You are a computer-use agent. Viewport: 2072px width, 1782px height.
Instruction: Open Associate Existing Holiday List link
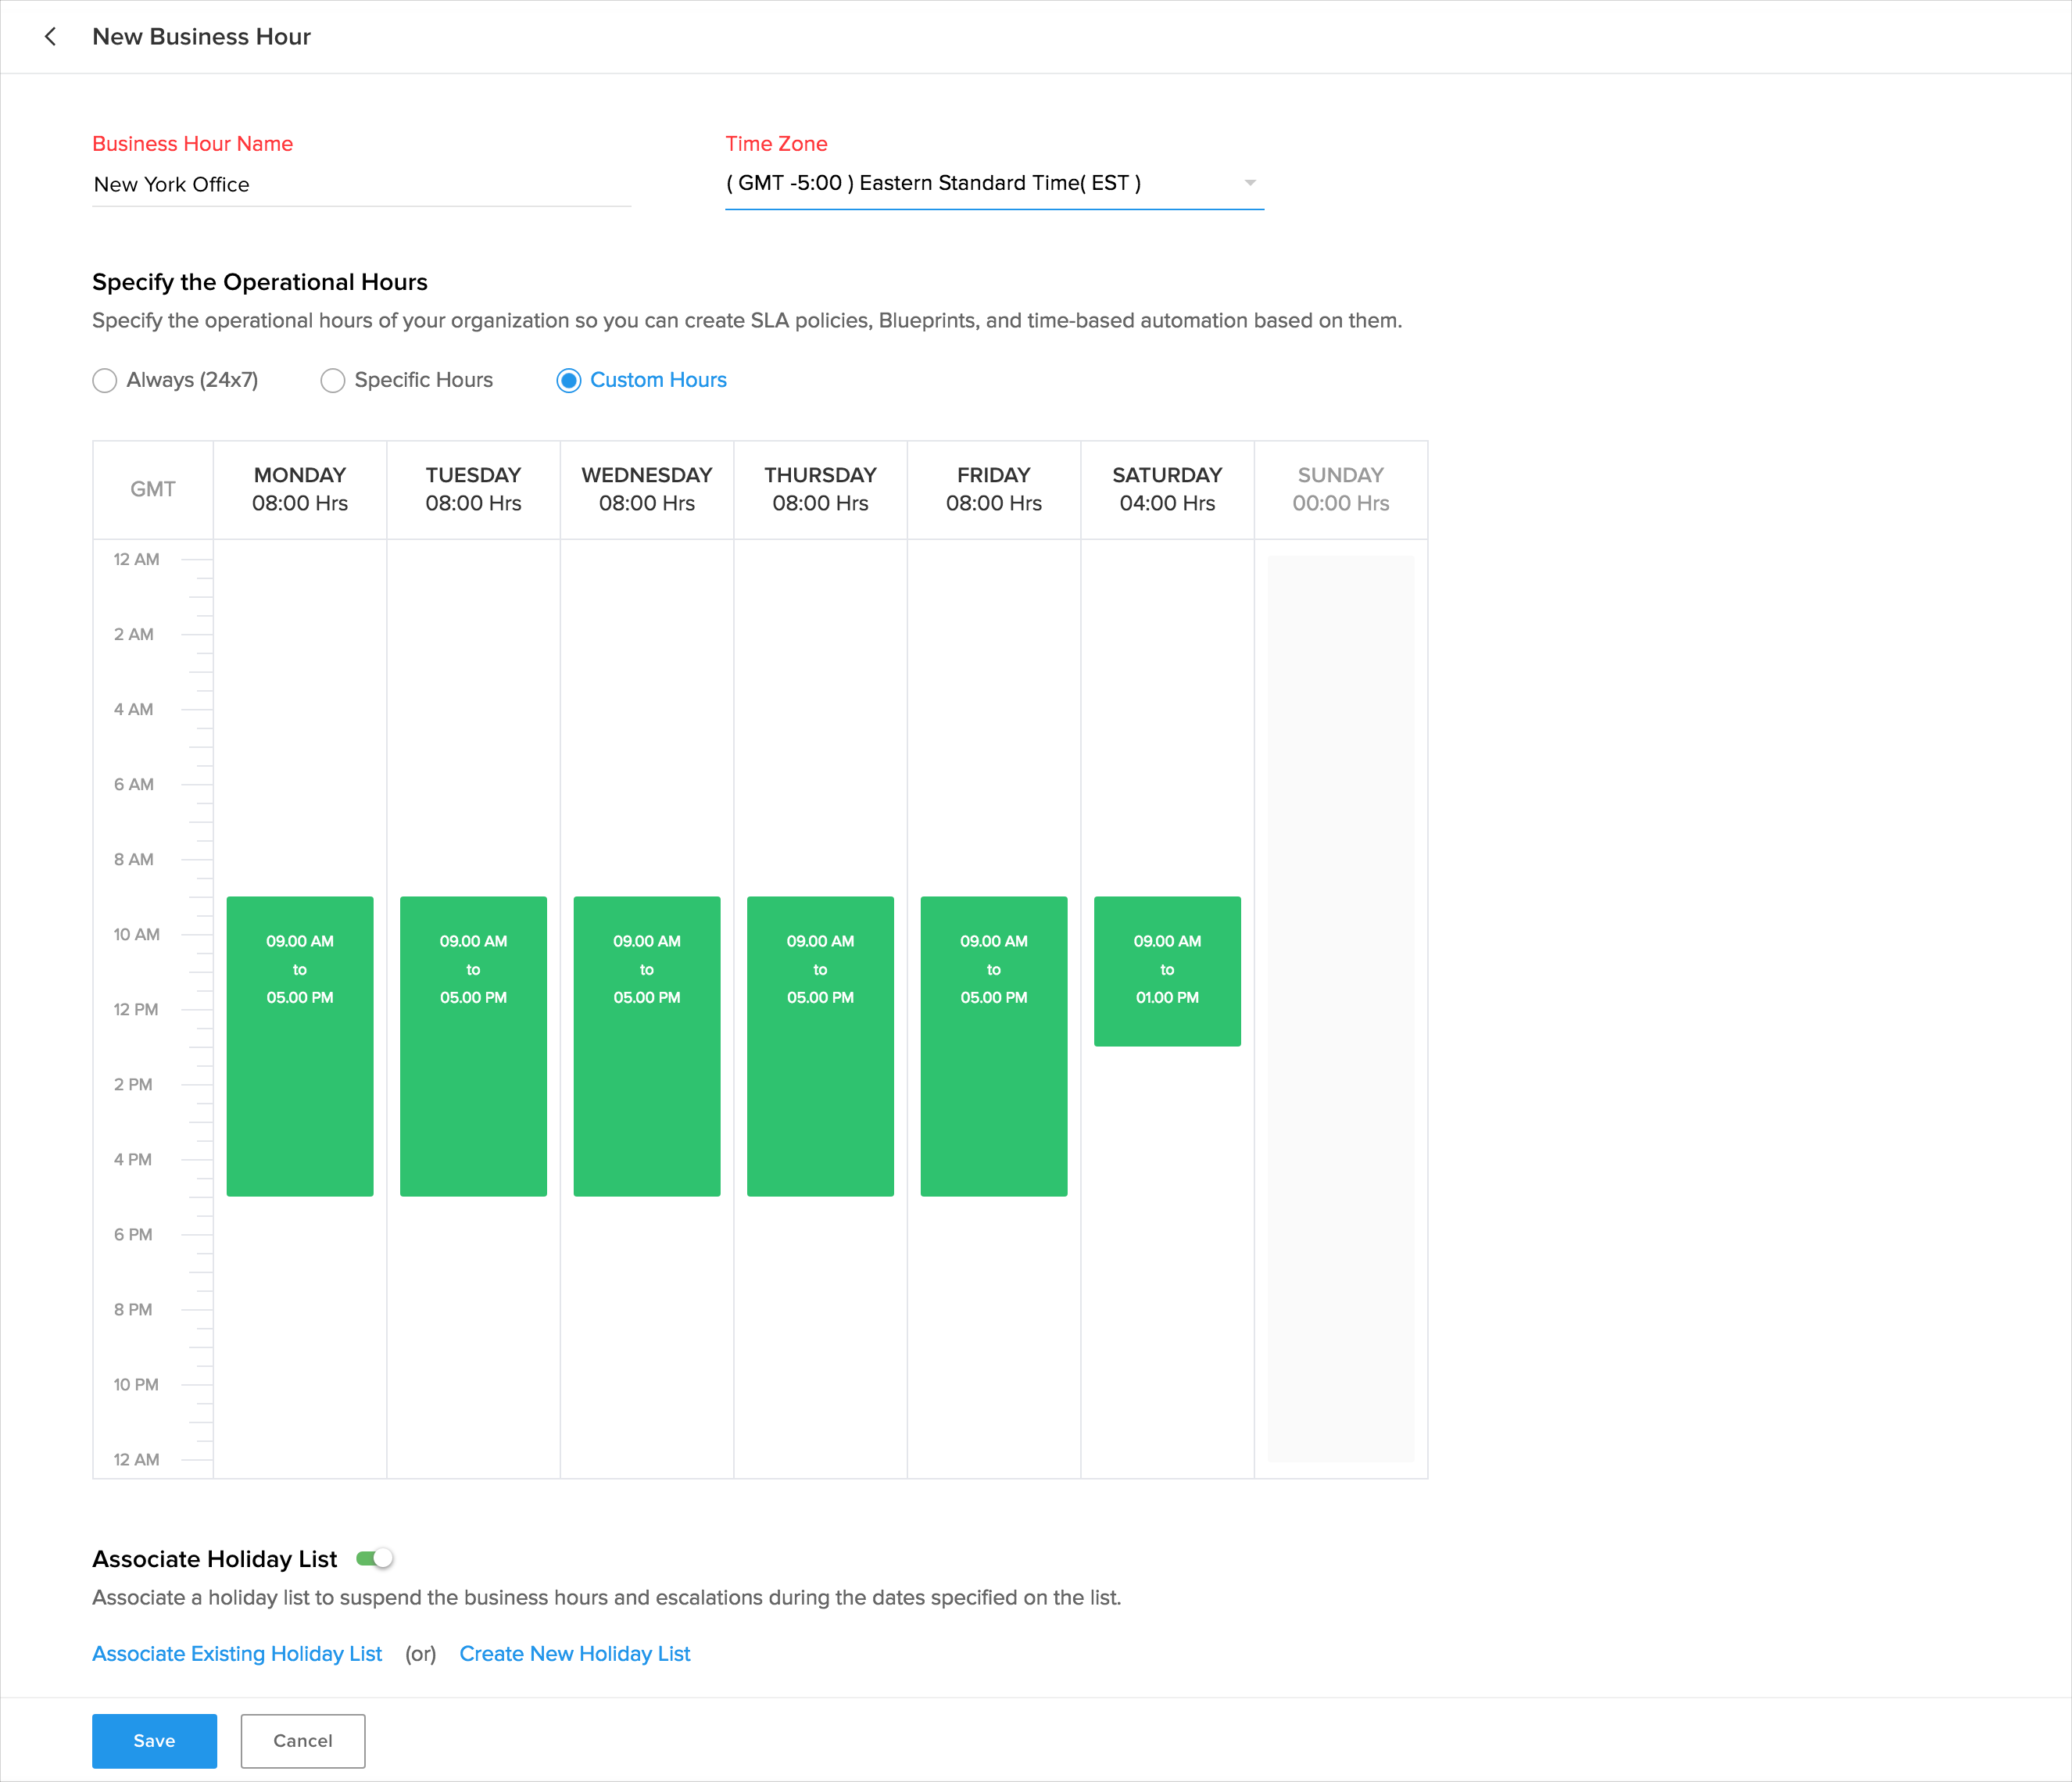click(237, 1654)
